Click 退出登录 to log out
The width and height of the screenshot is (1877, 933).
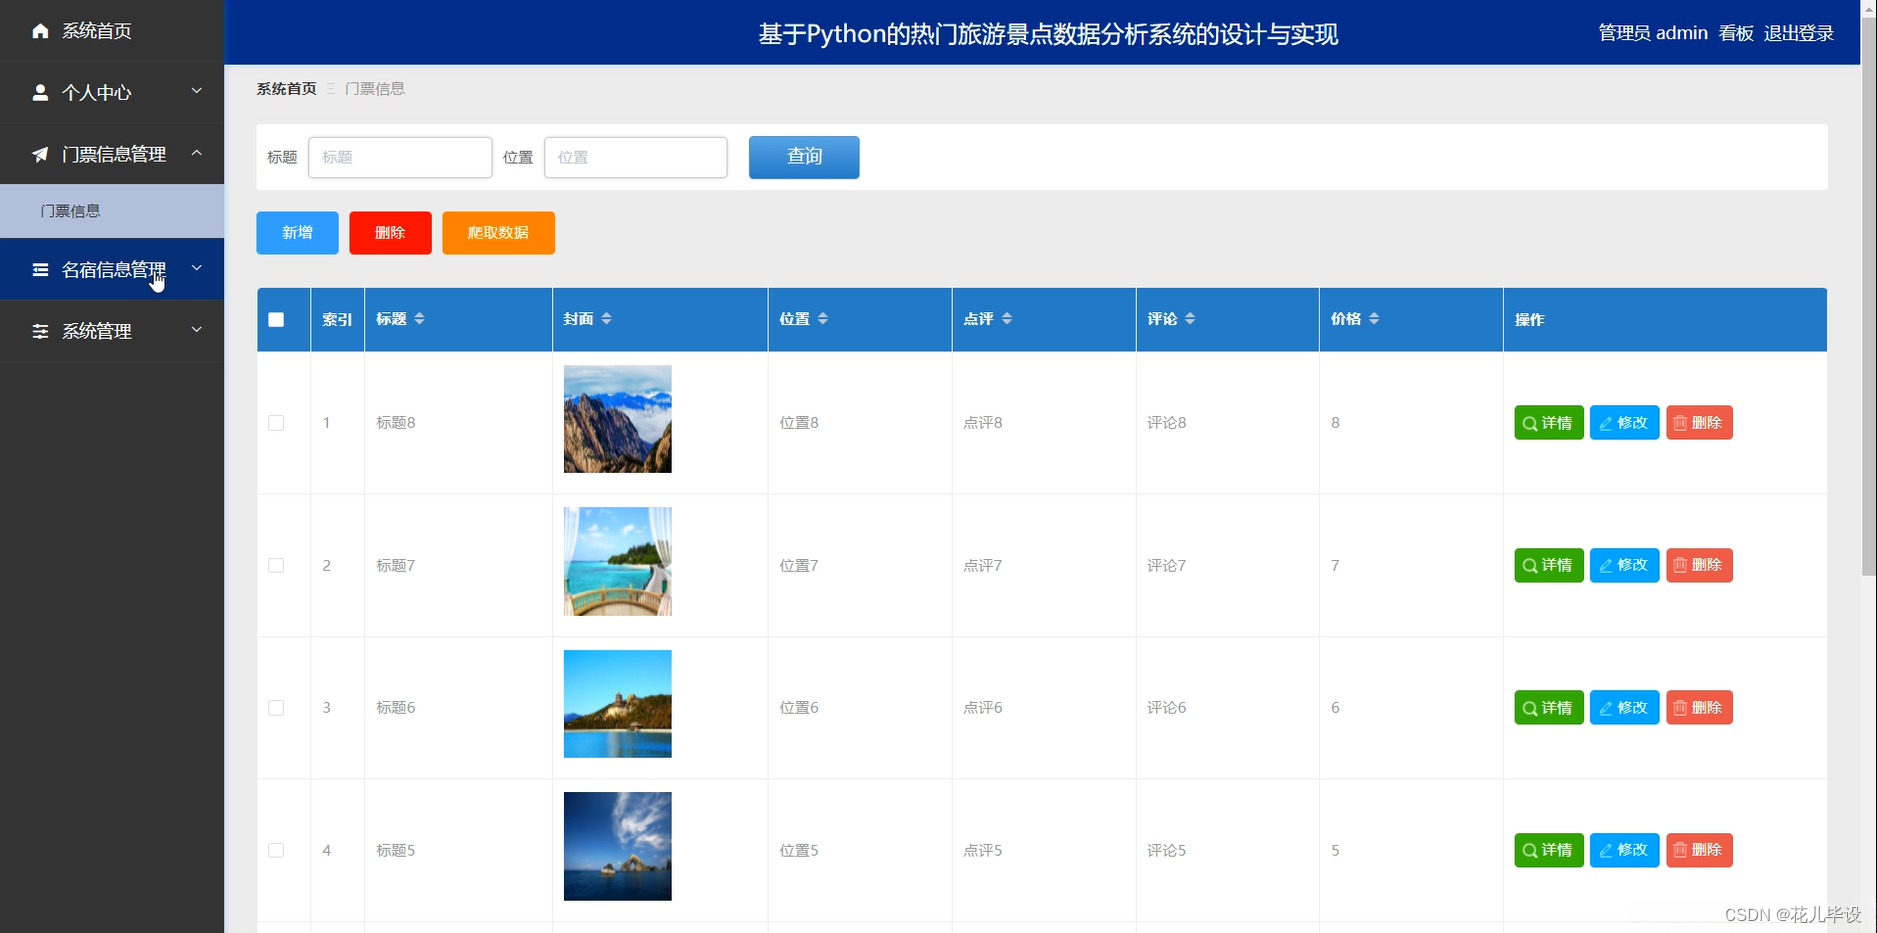[1799, 32]
